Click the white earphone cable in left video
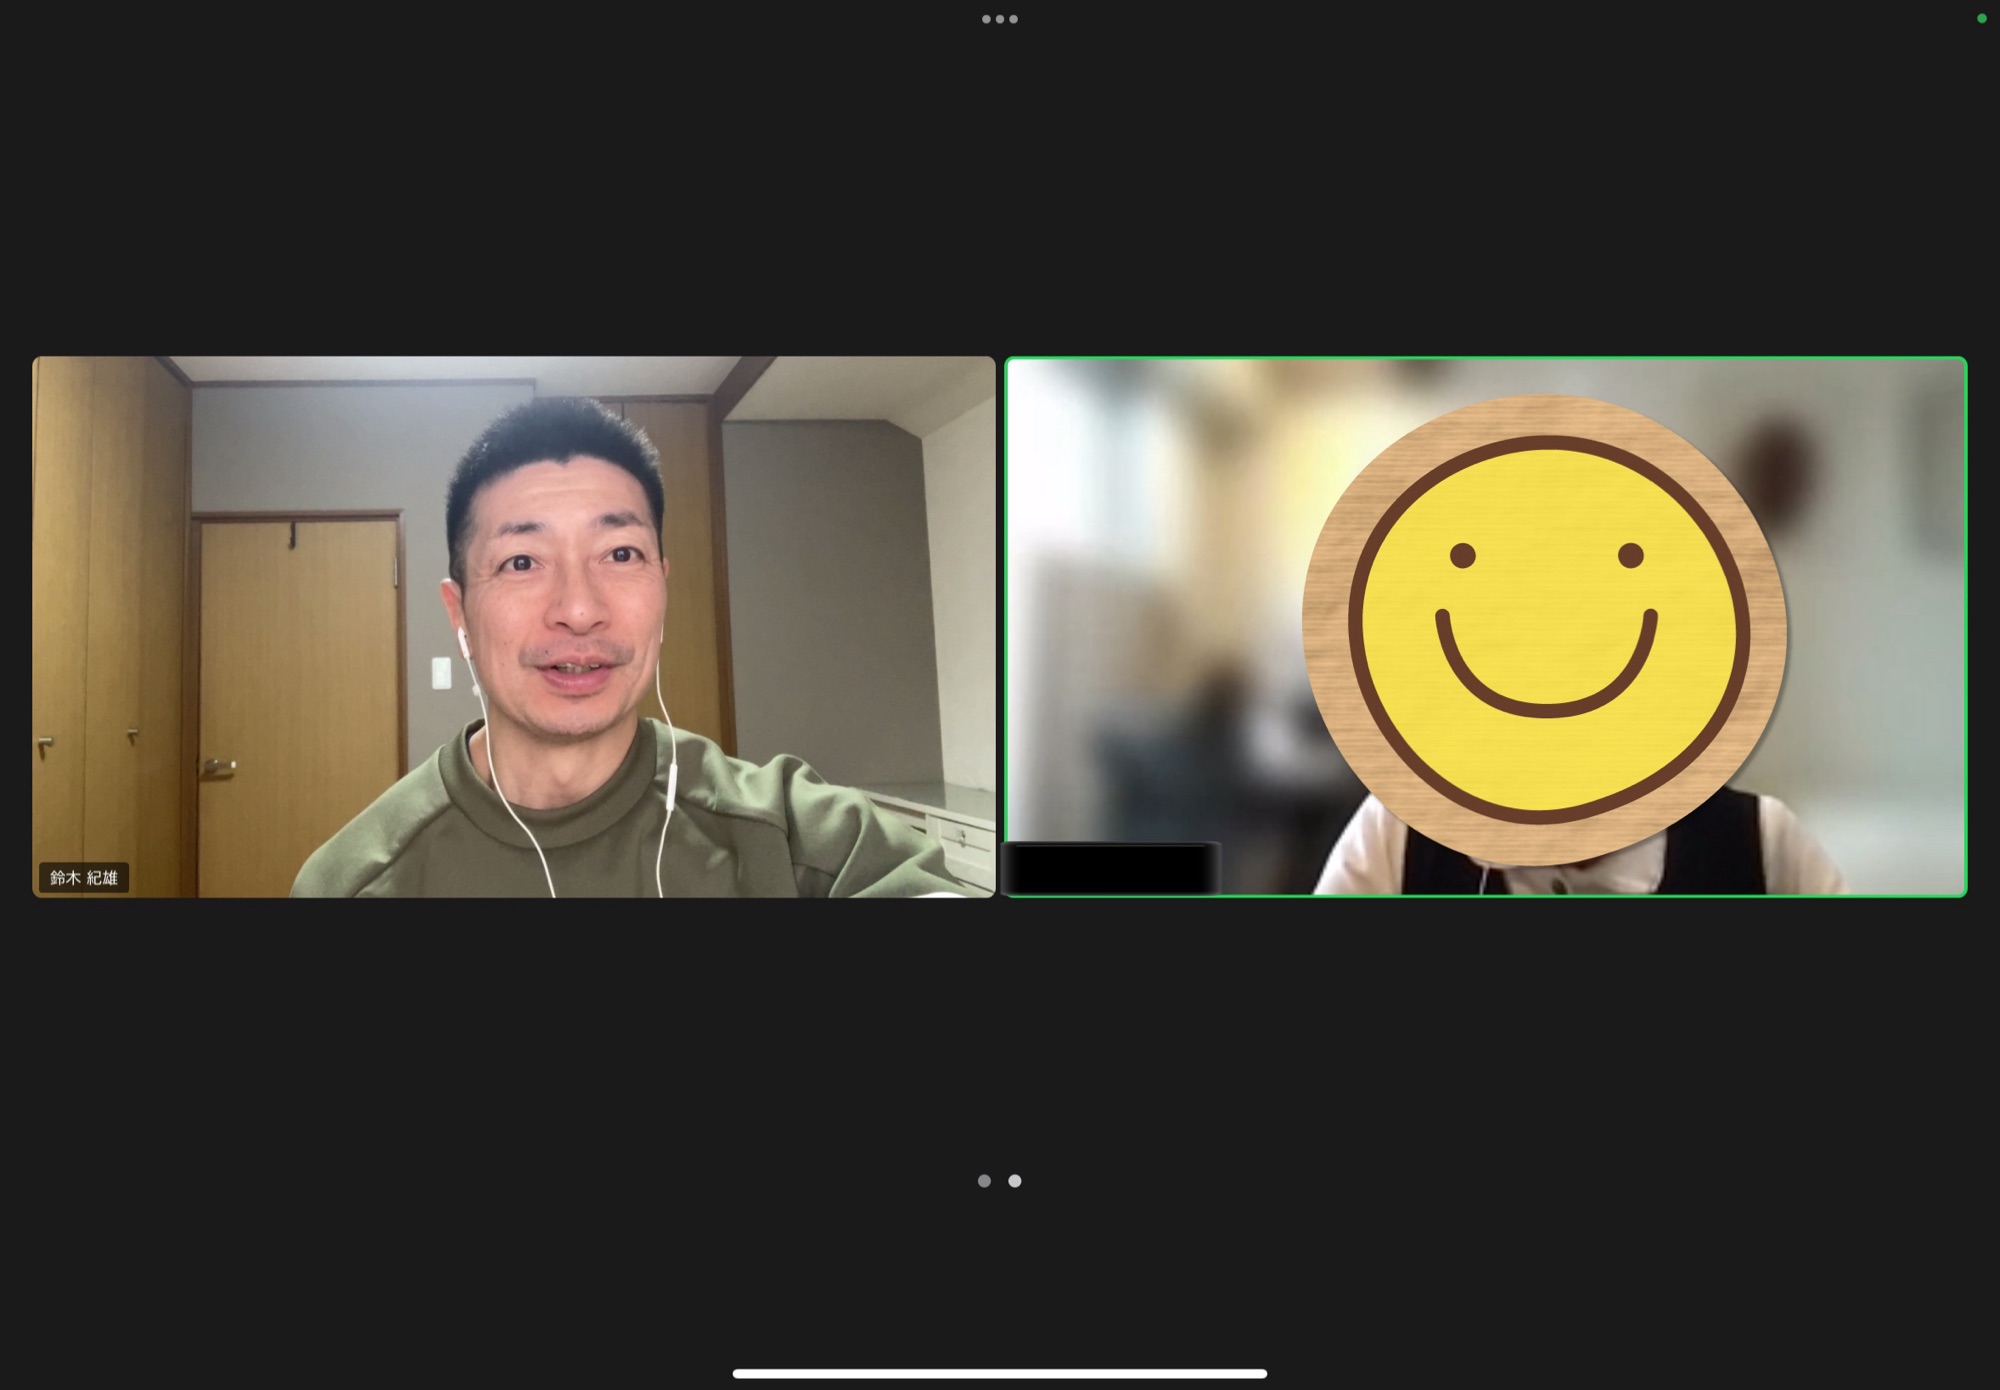2000x1390 pixels. pos(520,820)
